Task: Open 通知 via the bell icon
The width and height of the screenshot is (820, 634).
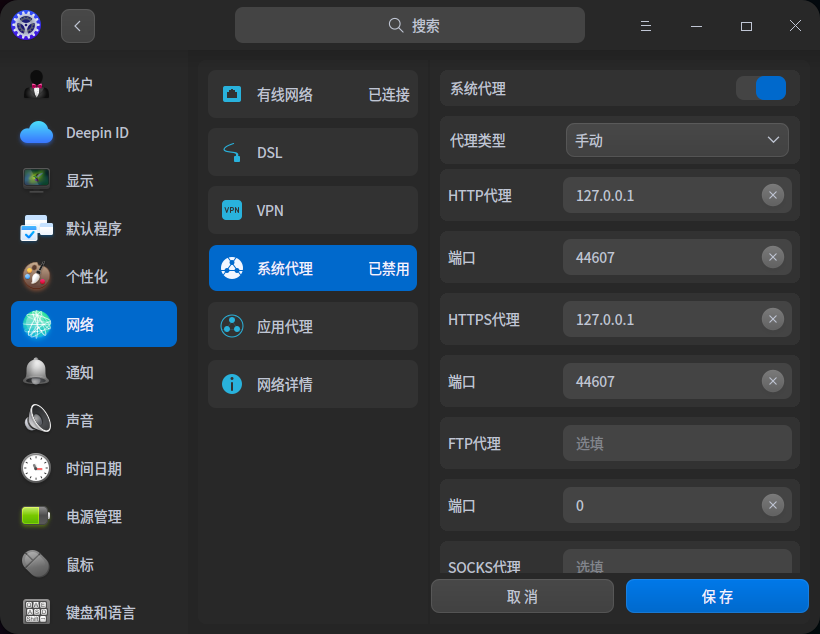Action: pos(37,372)
